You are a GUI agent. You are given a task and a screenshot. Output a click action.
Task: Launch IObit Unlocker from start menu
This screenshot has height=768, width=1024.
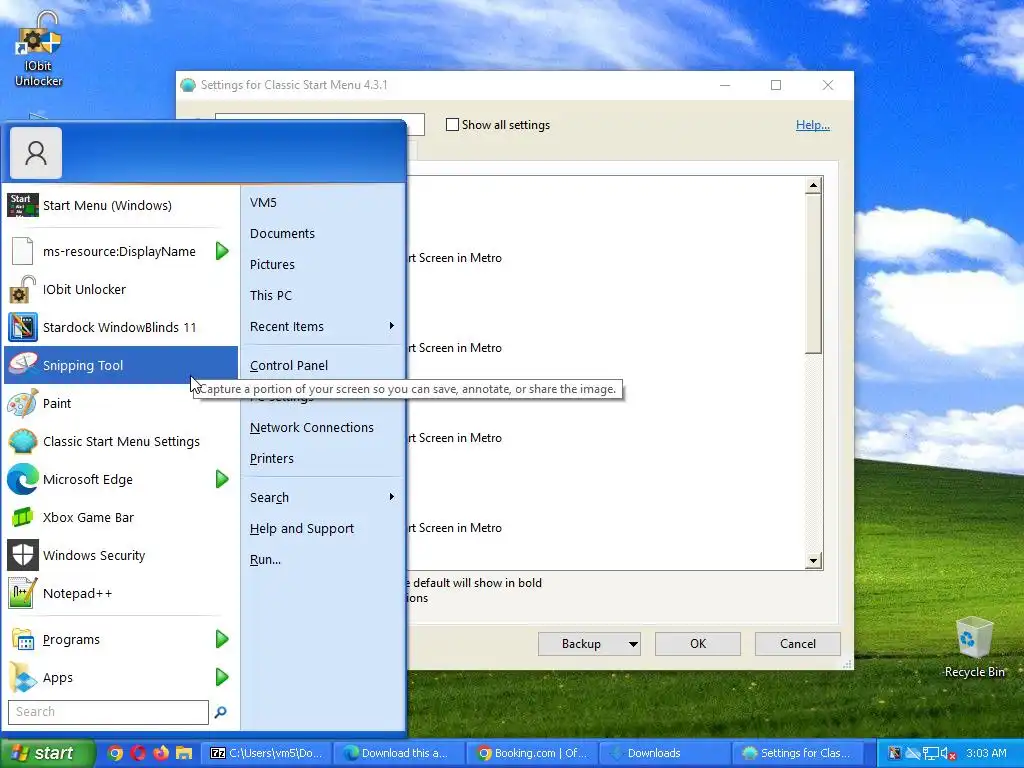(120, 289)
